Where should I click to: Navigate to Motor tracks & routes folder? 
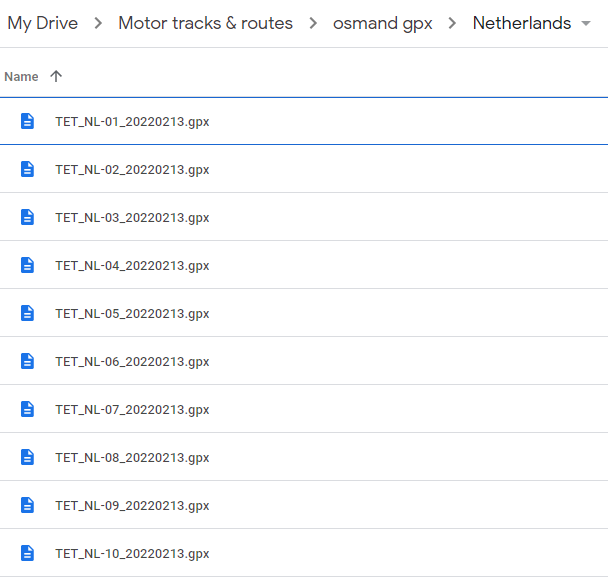(x=206, y=23)
